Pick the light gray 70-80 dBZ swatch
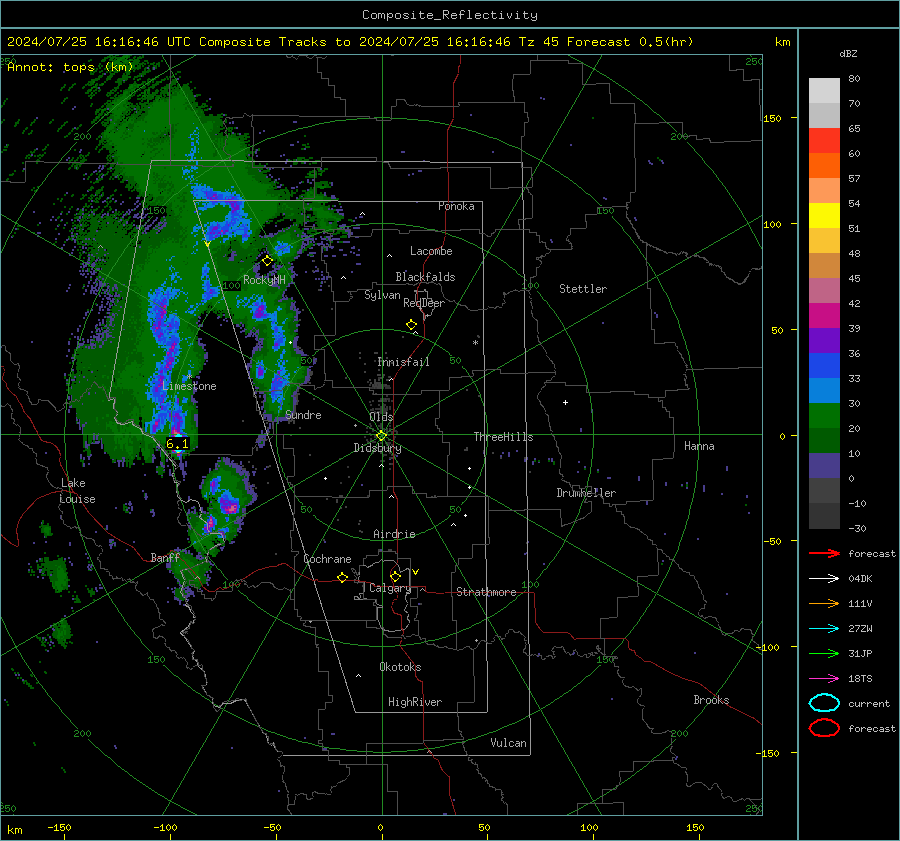Viewport: 900px width, 841px height. [x=824, y=91]
